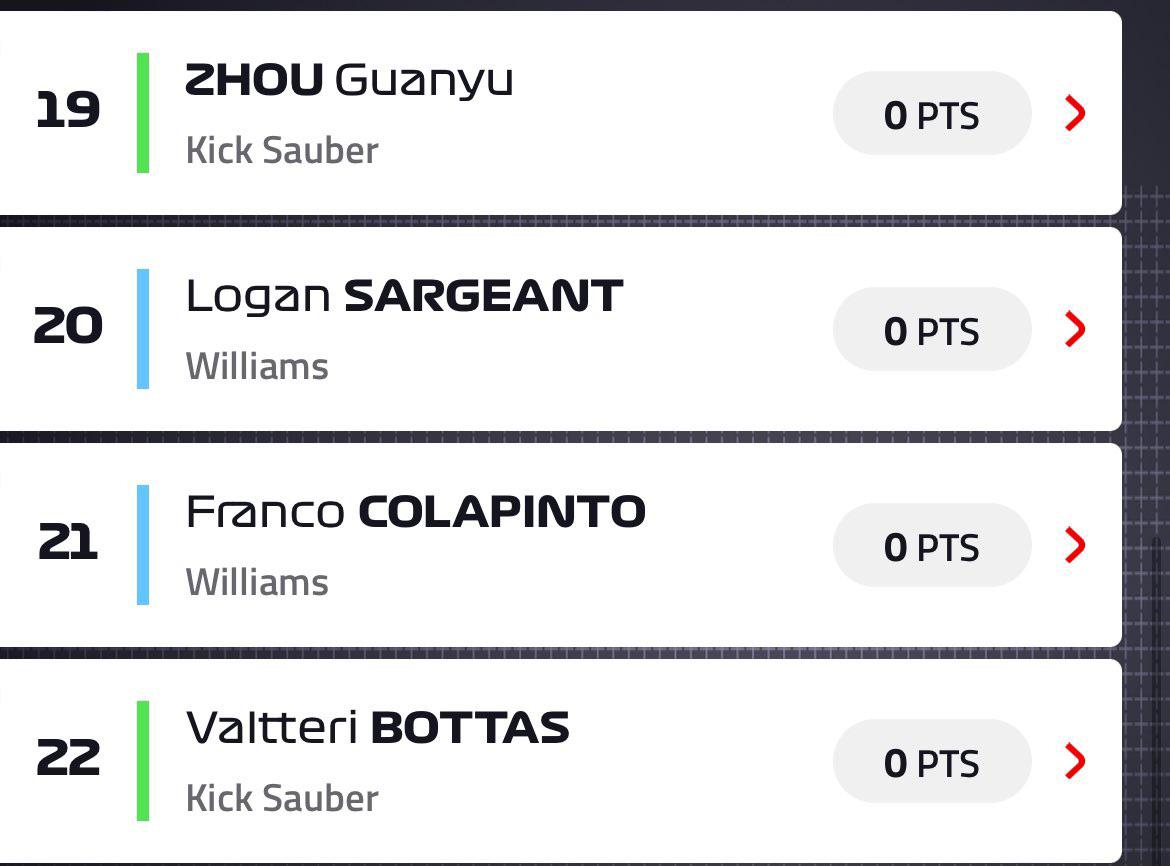Click Zhou Guanyu's 0 PTS badge
This screenshot has width=1170, height=866.
tap(932, 113)
